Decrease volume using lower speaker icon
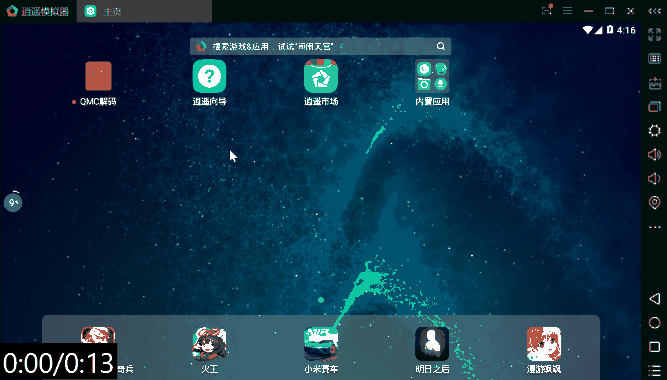This screenshot has width=667, height=380. [654, 178]
